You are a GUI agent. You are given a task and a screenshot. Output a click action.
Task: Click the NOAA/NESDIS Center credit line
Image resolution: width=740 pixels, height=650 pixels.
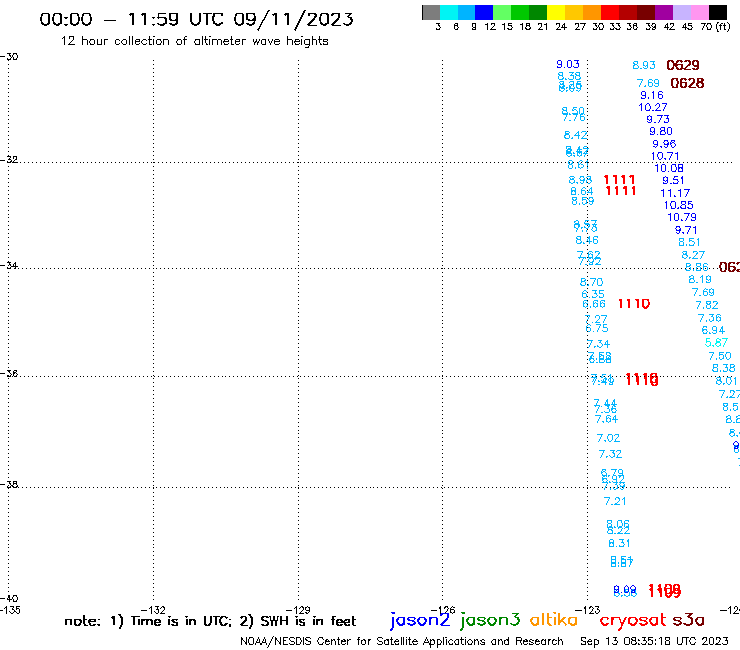pos(402,641)
